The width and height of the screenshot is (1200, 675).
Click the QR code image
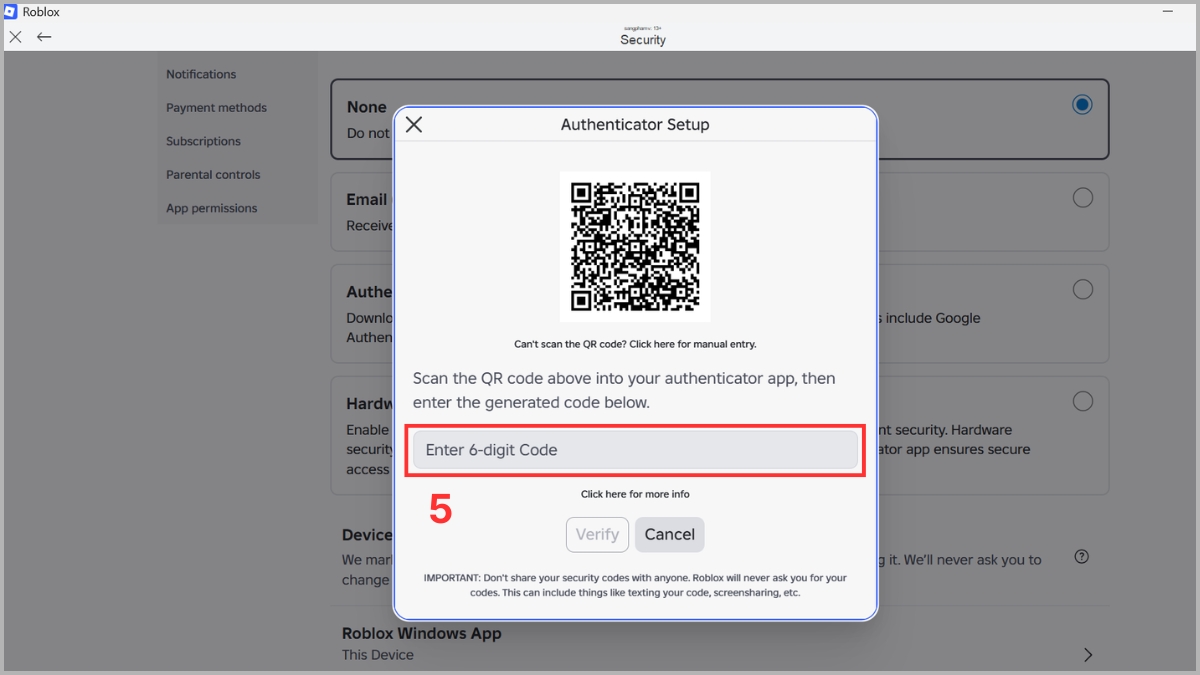[x=635, y=246]
